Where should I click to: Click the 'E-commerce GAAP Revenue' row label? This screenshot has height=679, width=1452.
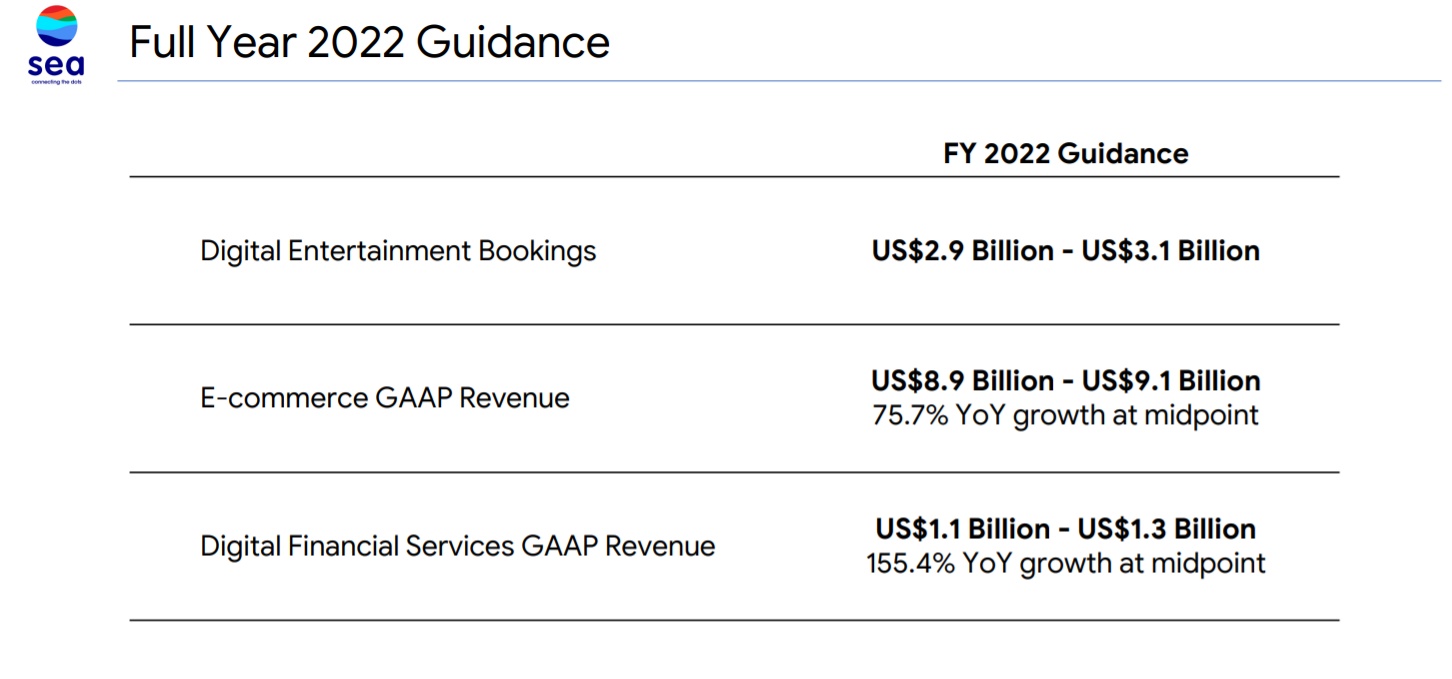pyautogui.click(x=385, y=398)
